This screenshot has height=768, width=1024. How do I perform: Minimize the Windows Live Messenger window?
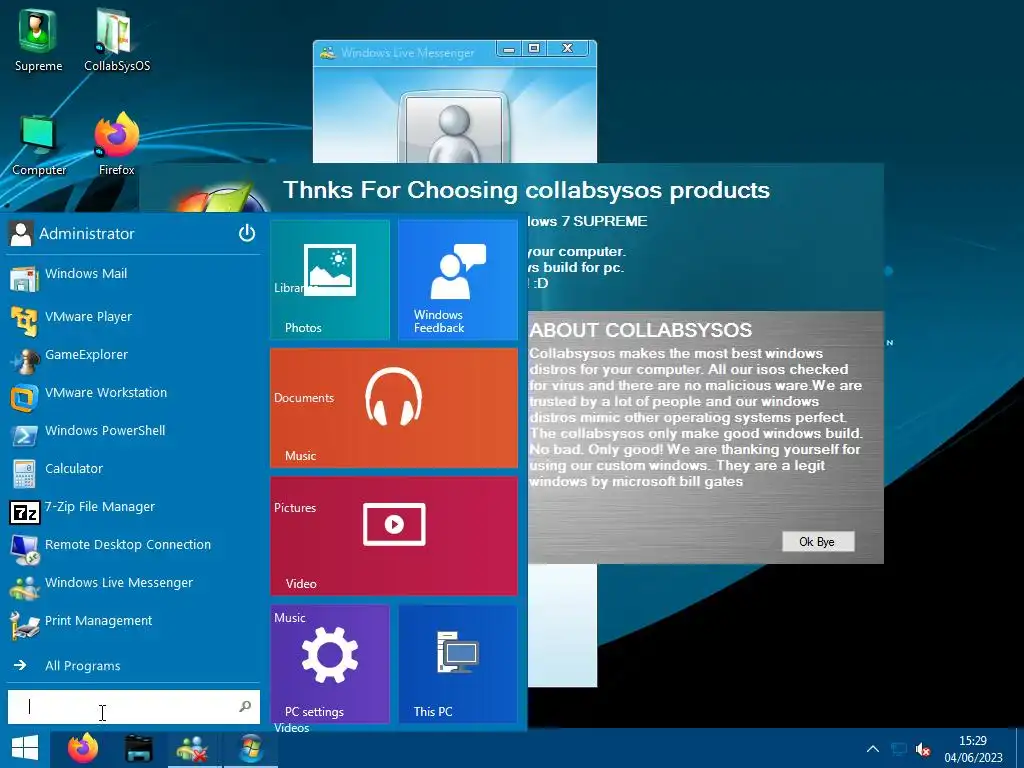pyautogui.click(x=509, y=48)
